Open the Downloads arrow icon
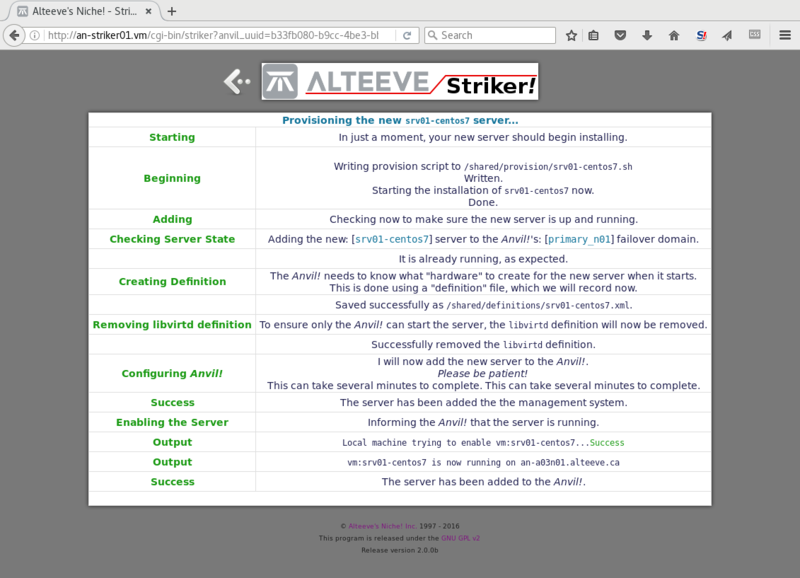This screenshot has width=800, height=578. pyautogui.click(x=647, y=35)
